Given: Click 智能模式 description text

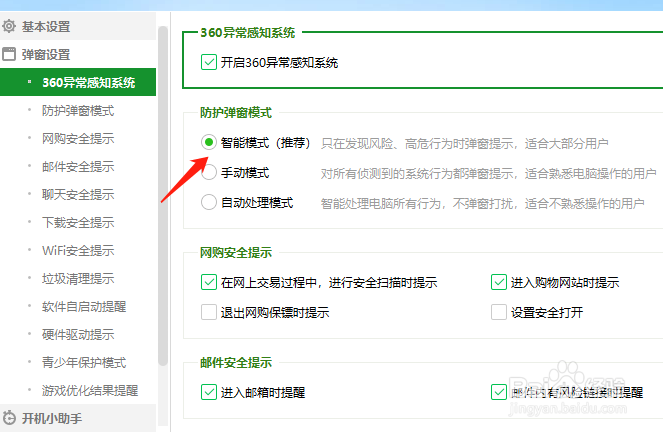Looking at the screenshot, I should [464, 144].
